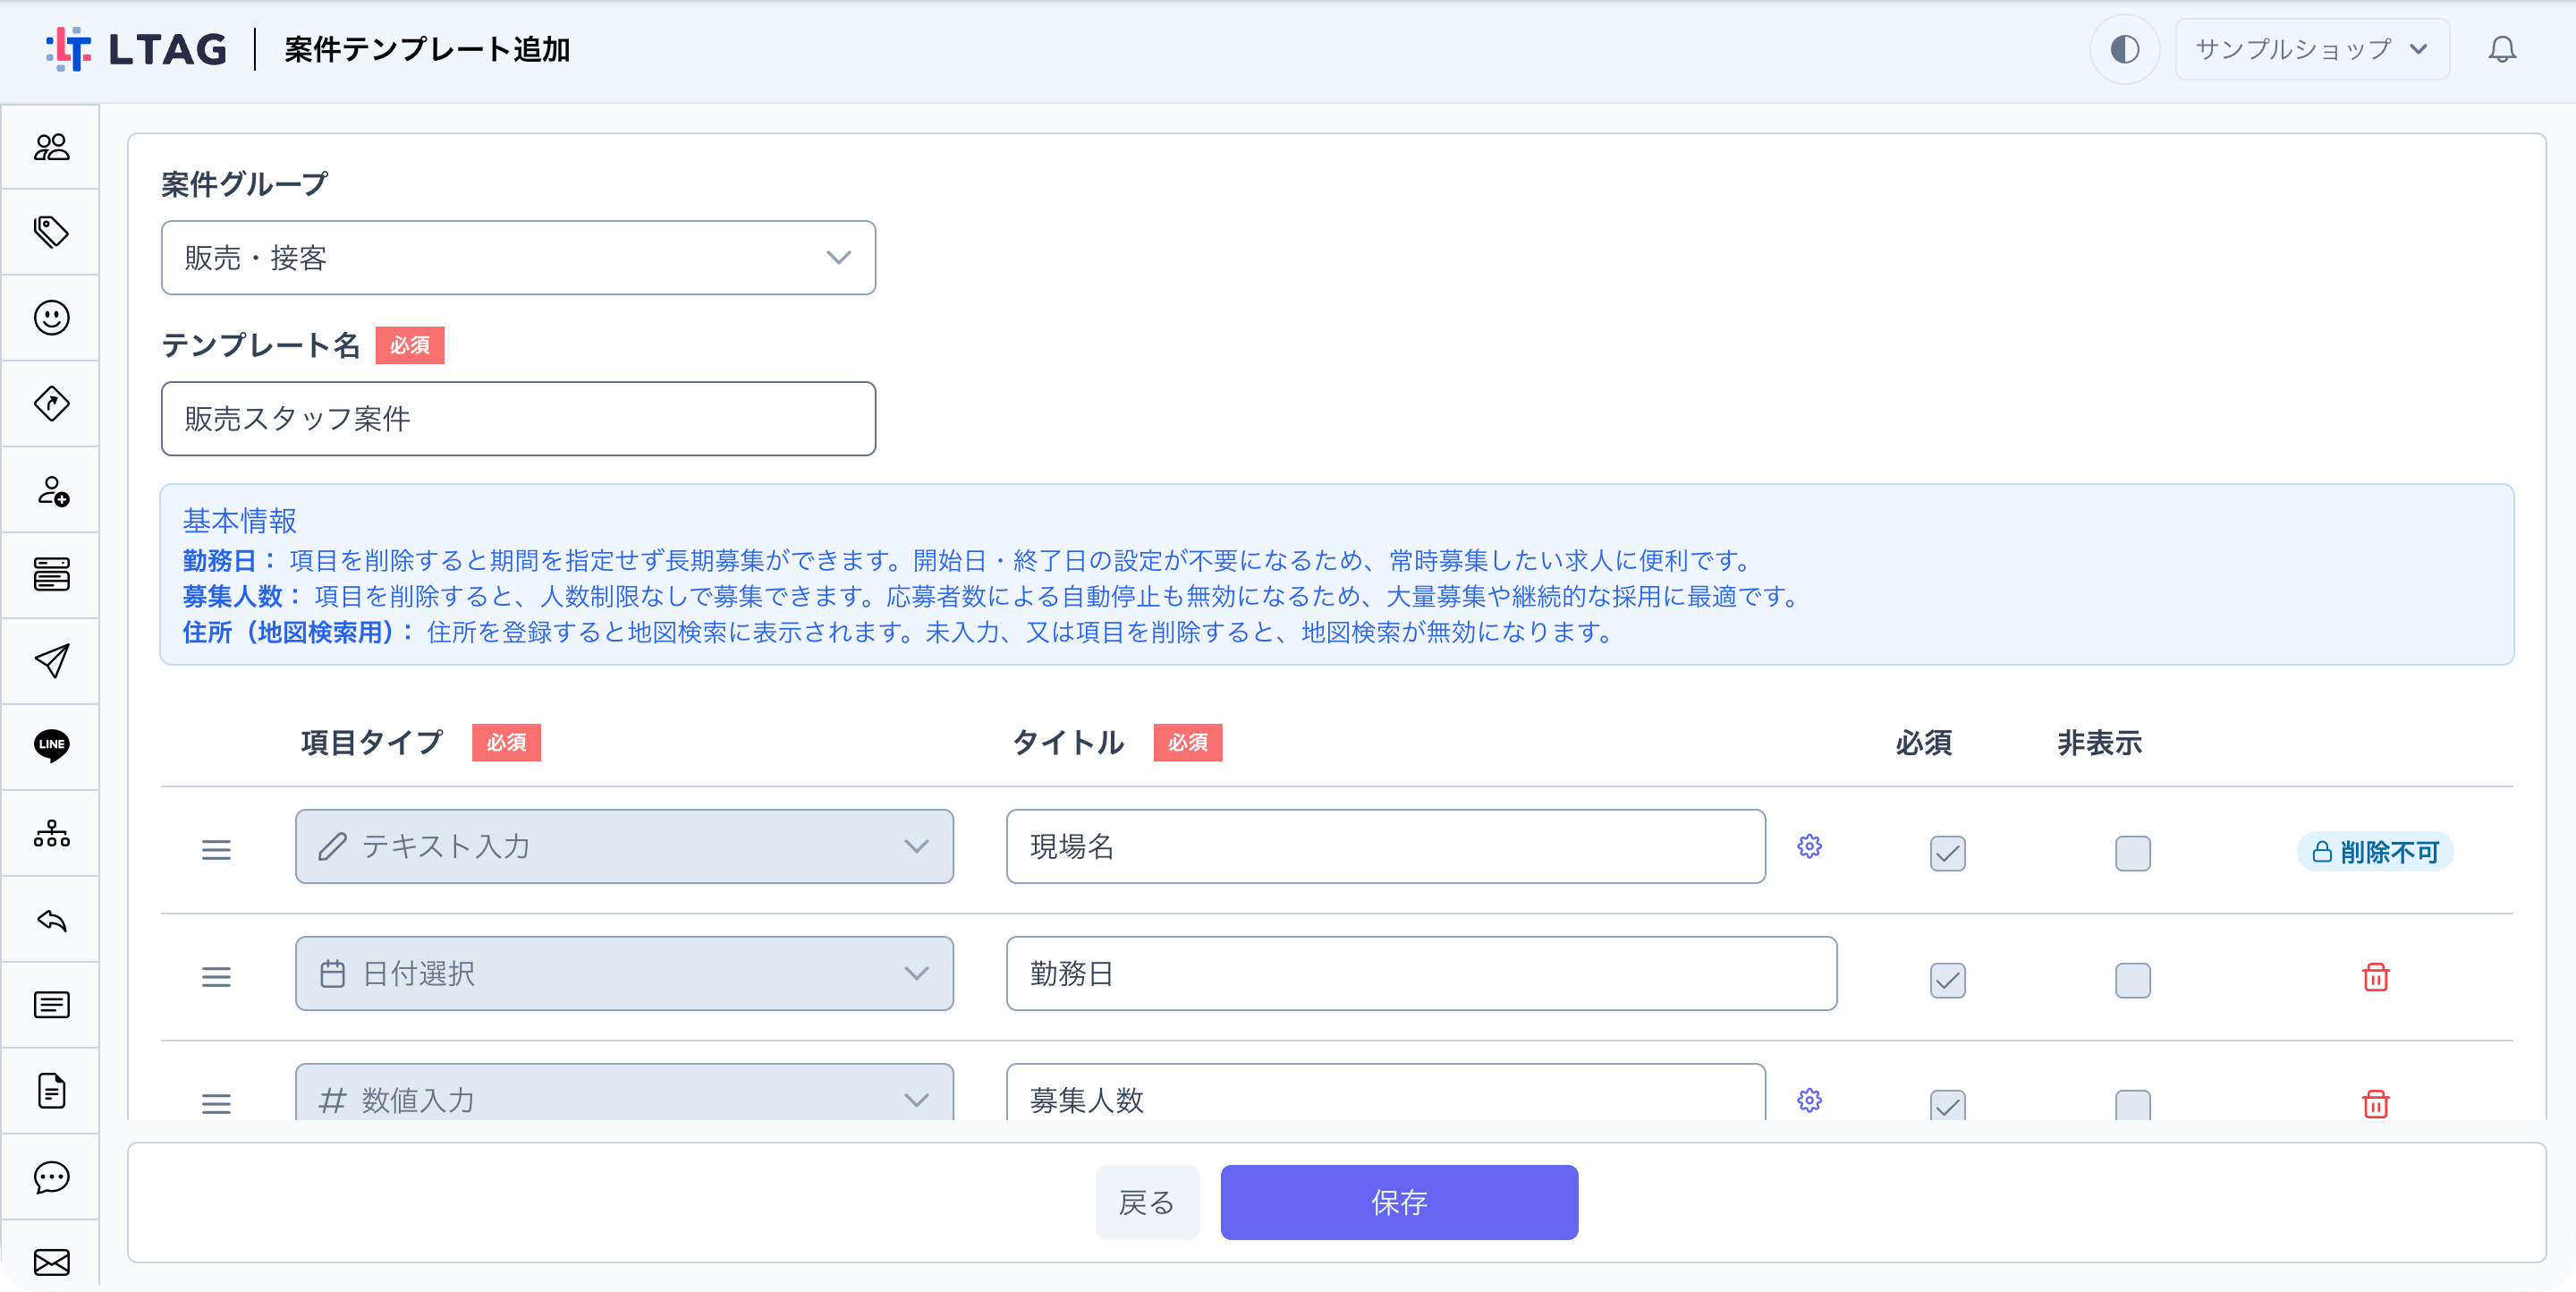Click the テンプレート名 input field
2576x1292 pixels.
[518, 419]
